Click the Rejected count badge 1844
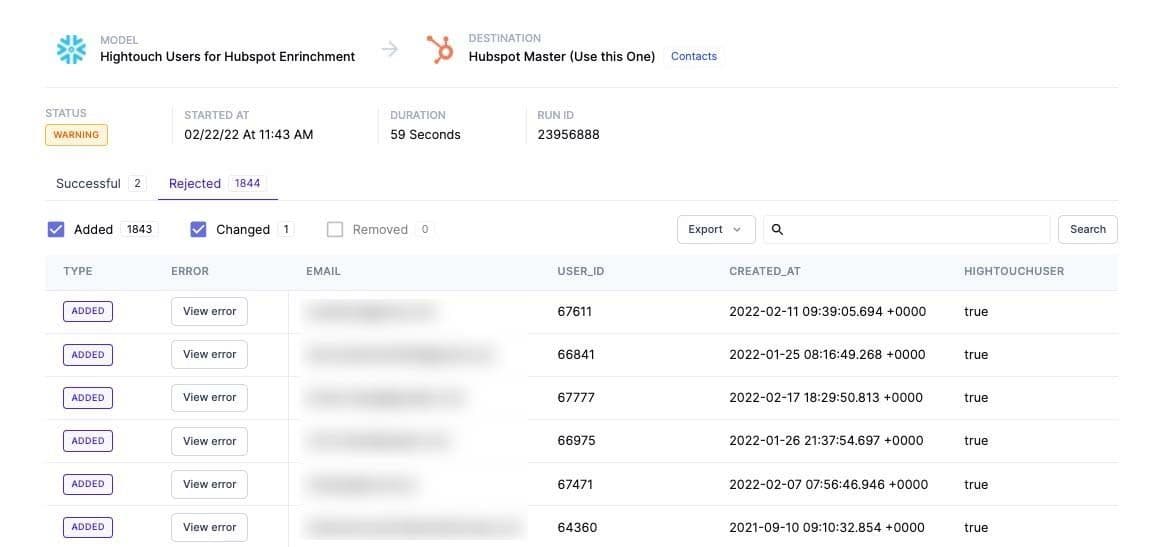Screen dimensions: 1151x547 247,183
